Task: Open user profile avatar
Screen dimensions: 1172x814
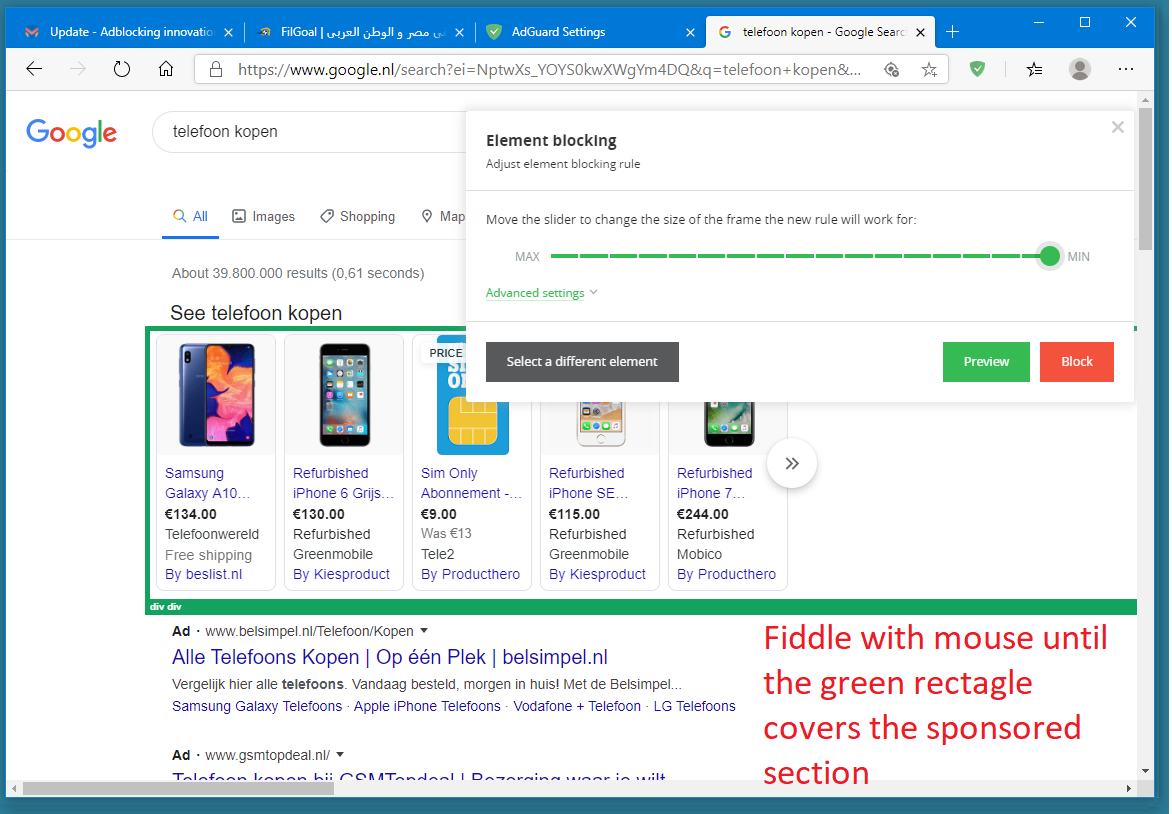Action: click(1079, 70)
